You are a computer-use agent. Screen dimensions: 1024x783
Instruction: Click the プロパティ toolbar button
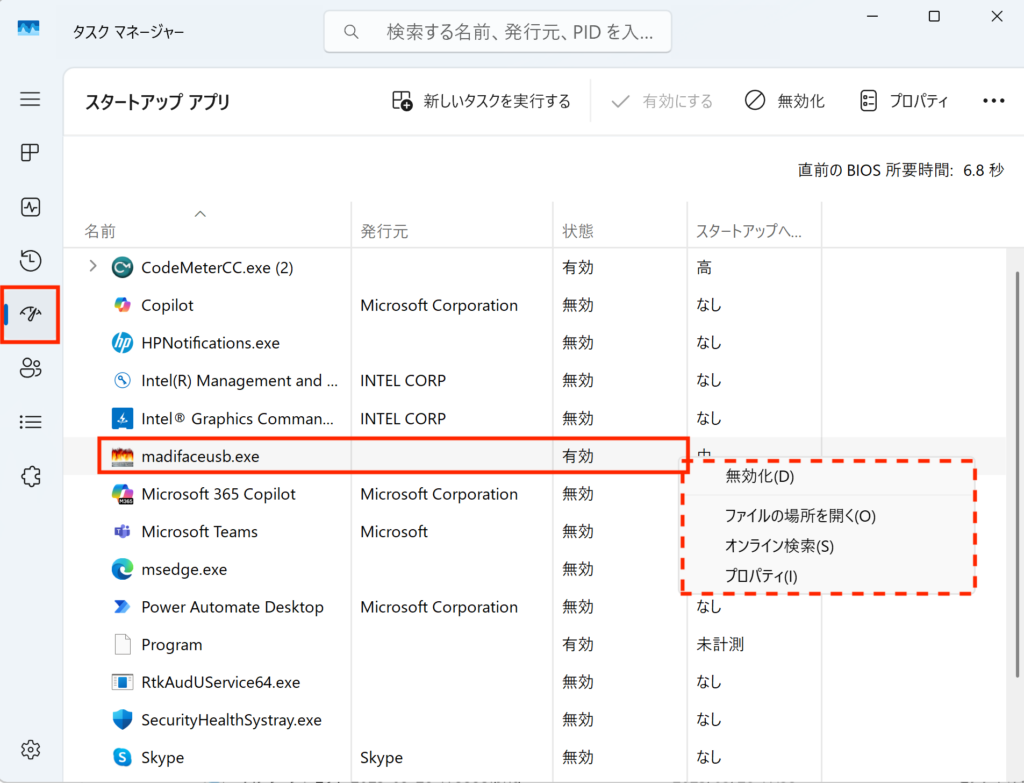tap(904, 101)
